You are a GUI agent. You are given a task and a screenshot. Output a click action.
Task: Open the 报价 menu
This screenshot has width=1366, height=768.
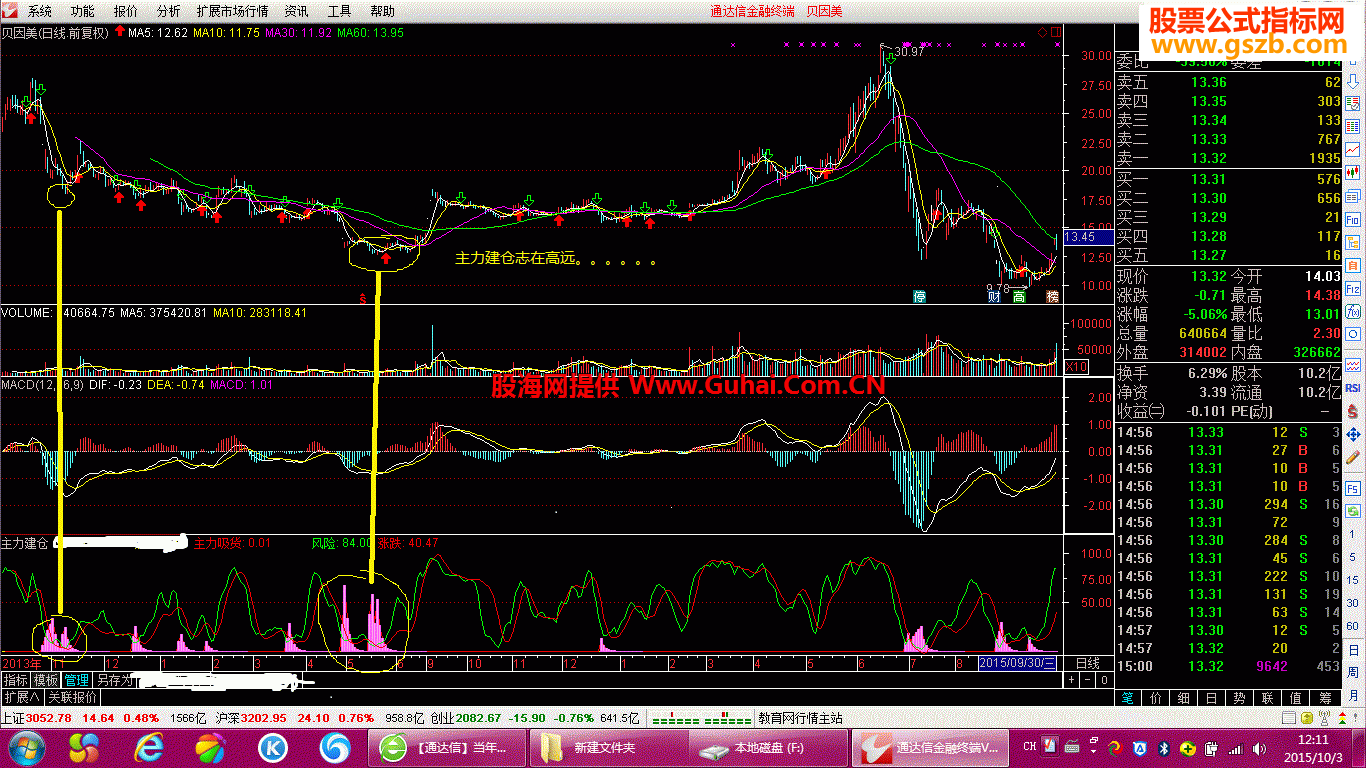coord(126,11)
